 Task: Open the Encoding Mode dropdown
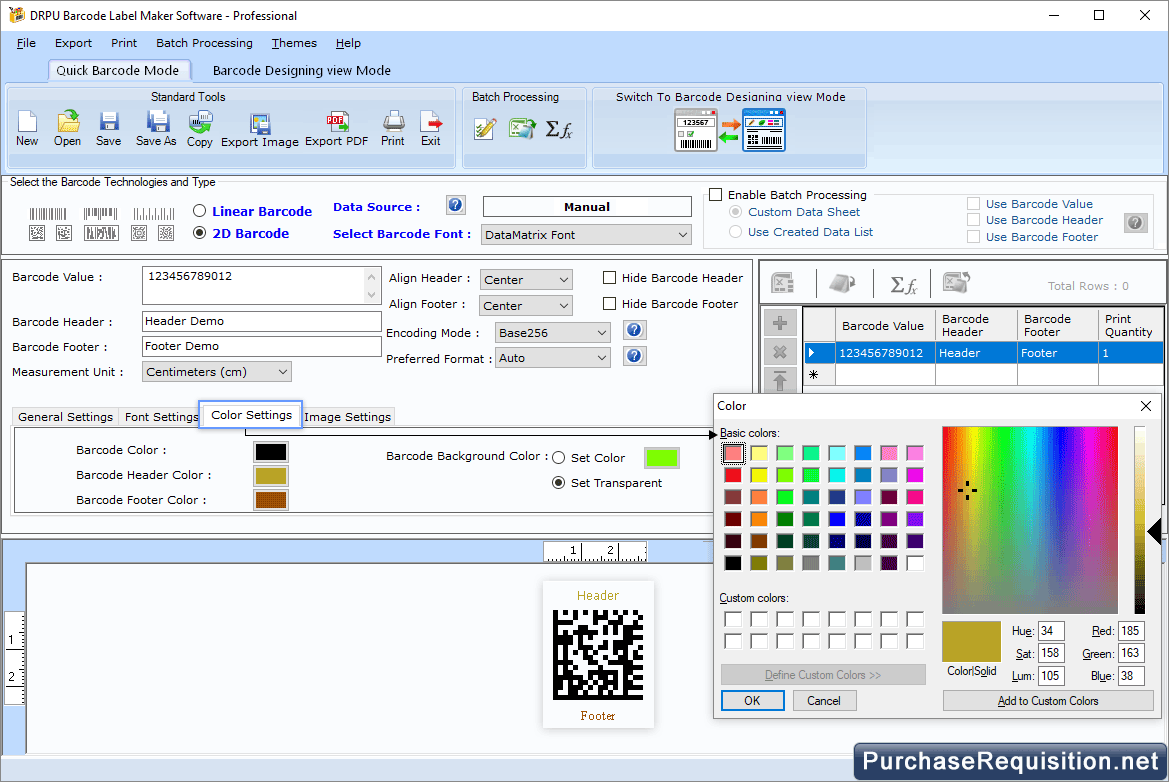point(553,332)
